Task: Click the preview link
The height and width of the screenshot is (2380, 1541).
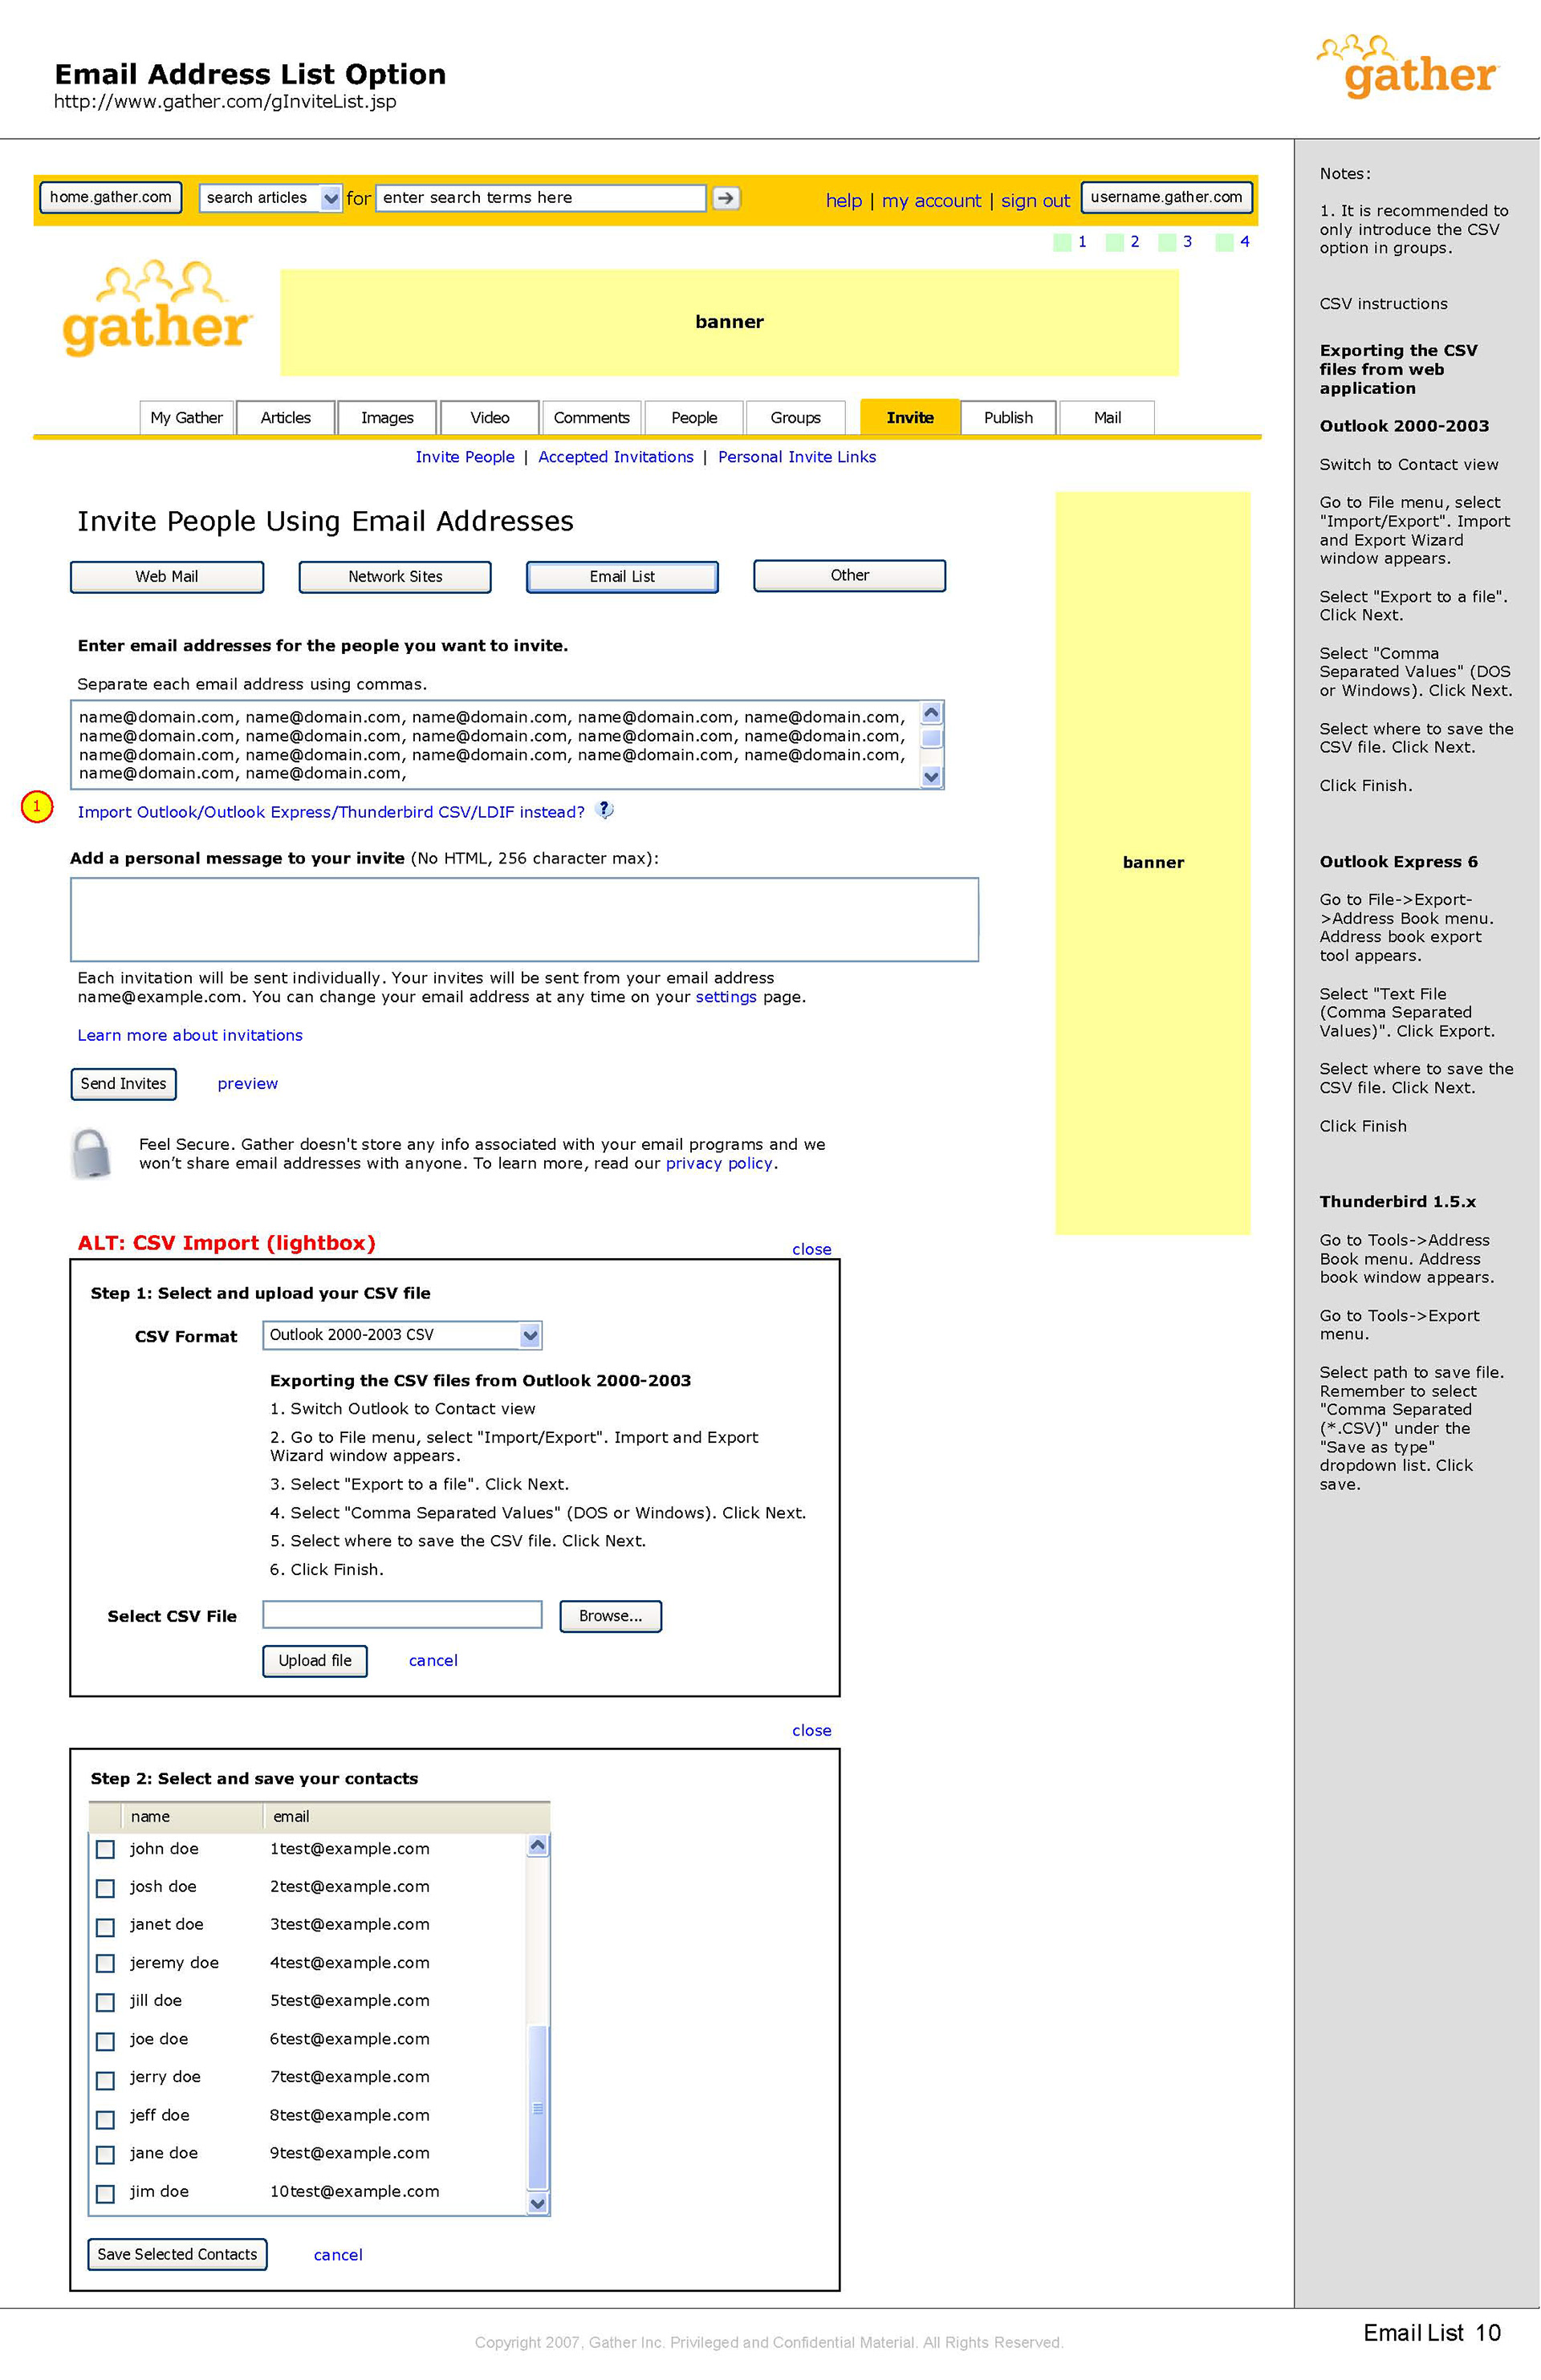Action: (248, 1083)
